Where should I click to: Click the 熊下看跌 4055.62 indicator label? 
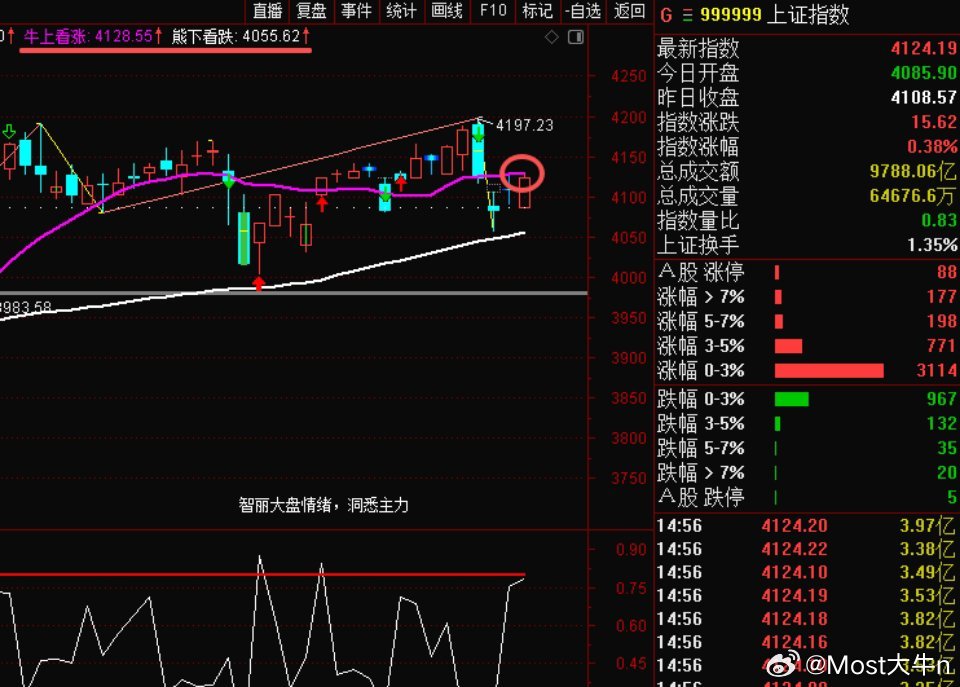point(241,37)
